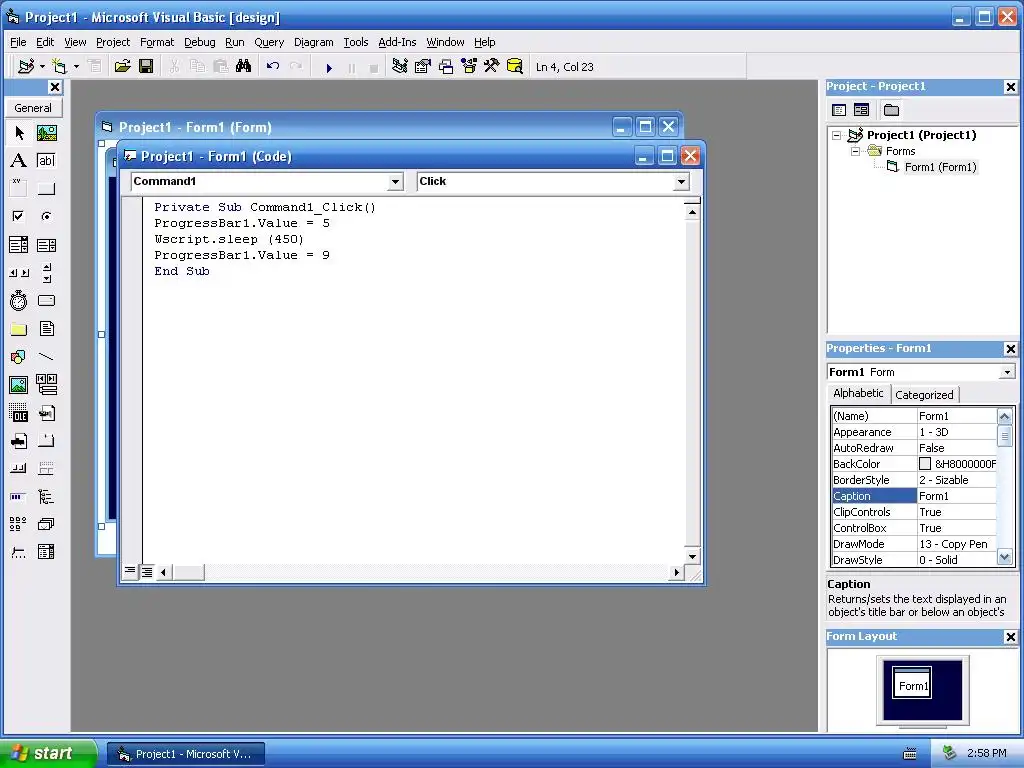Open the Add-Ins menu
The height and width of the screenshot is (768, 1024).
397,42
